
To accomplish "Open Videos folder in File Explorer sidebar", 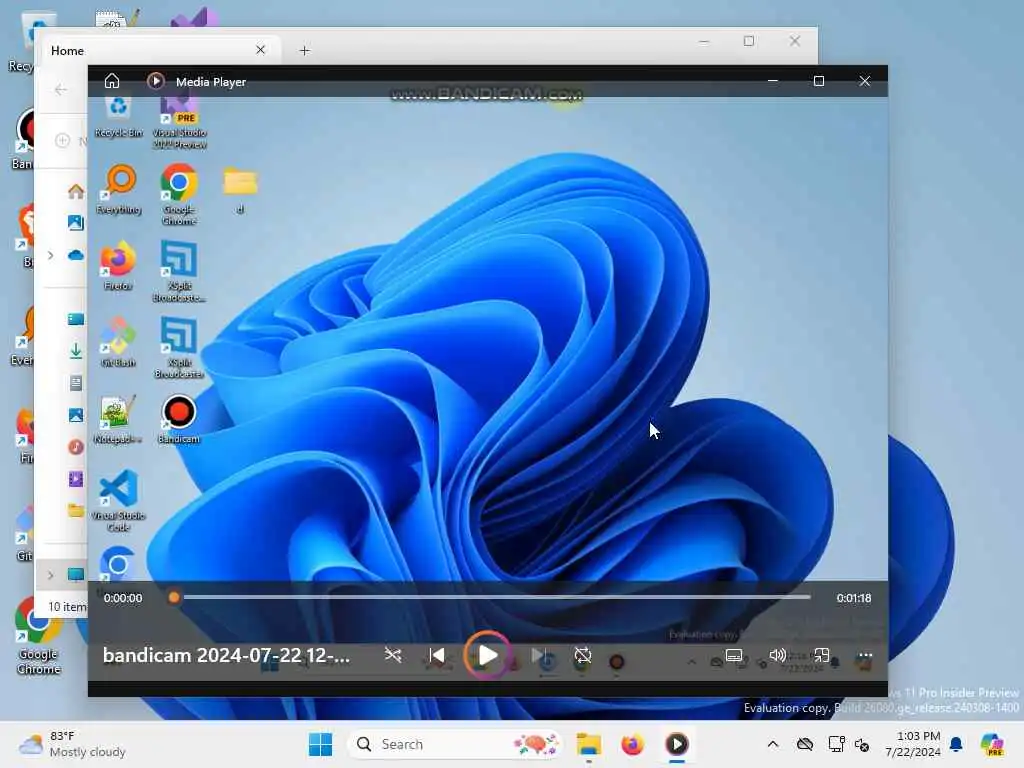I will 76,479.
